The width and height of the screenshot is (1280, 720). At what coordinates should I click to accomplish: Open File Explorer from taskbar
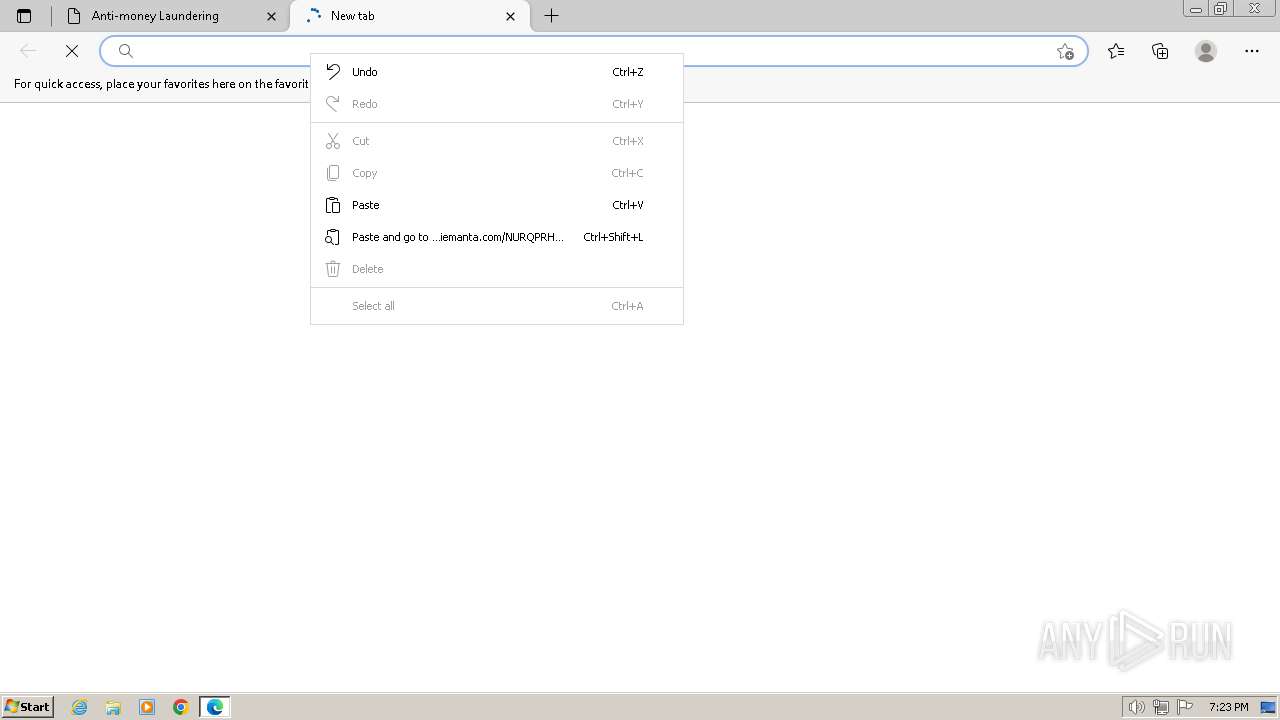[x=113, y=707]
